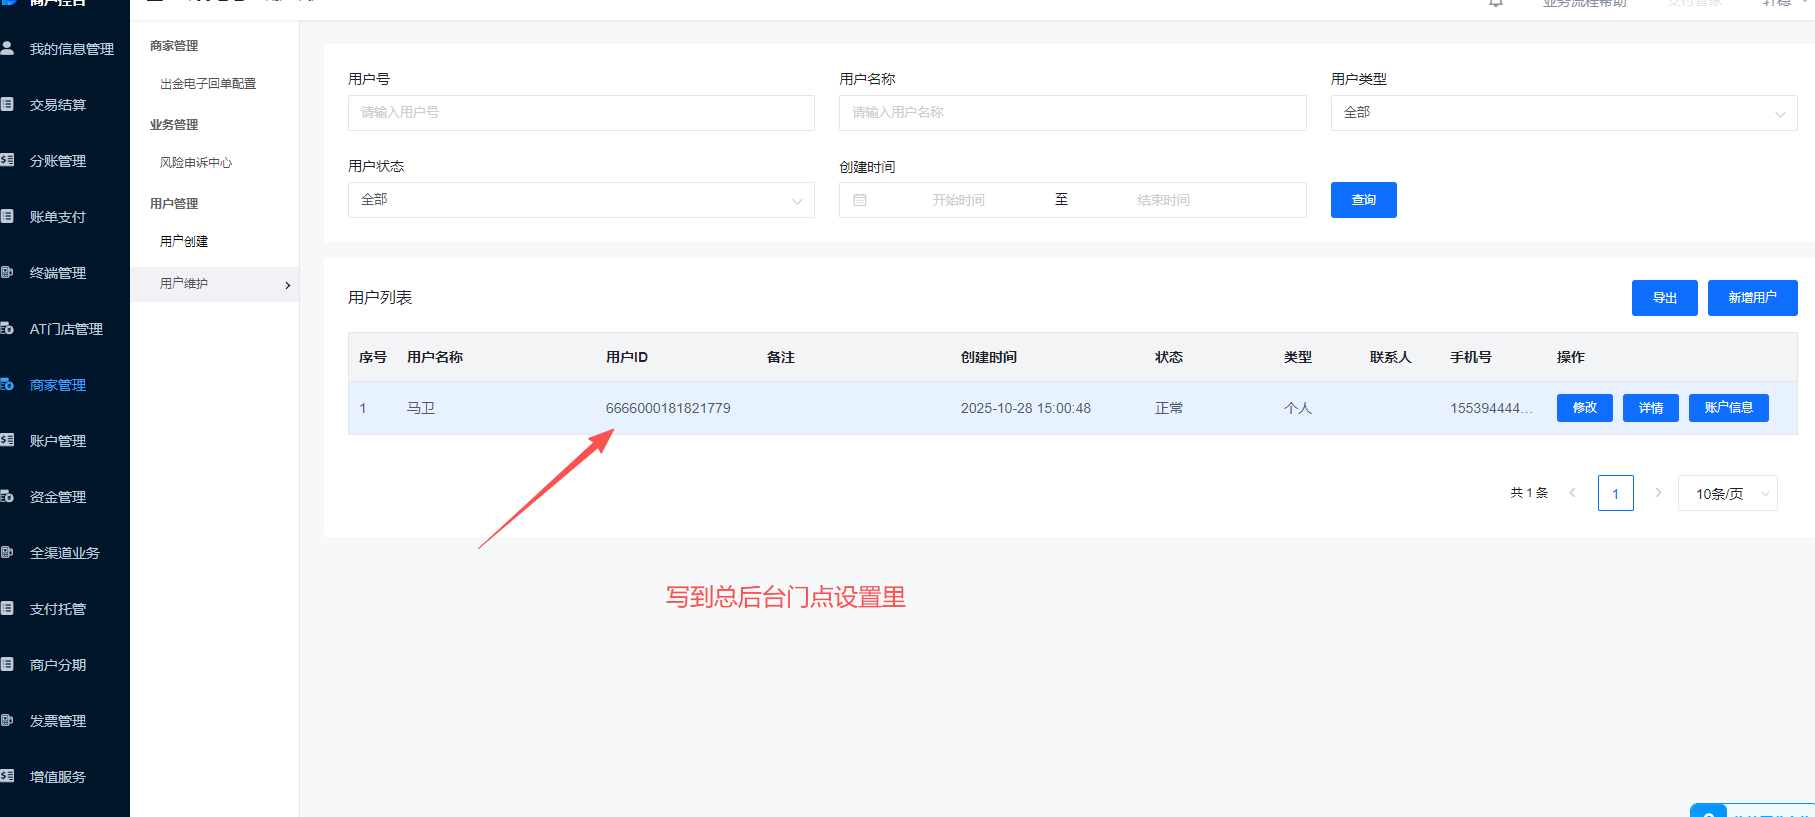
Task: Select 出金电子回单配置 menu item
Action: coord(208,84)
